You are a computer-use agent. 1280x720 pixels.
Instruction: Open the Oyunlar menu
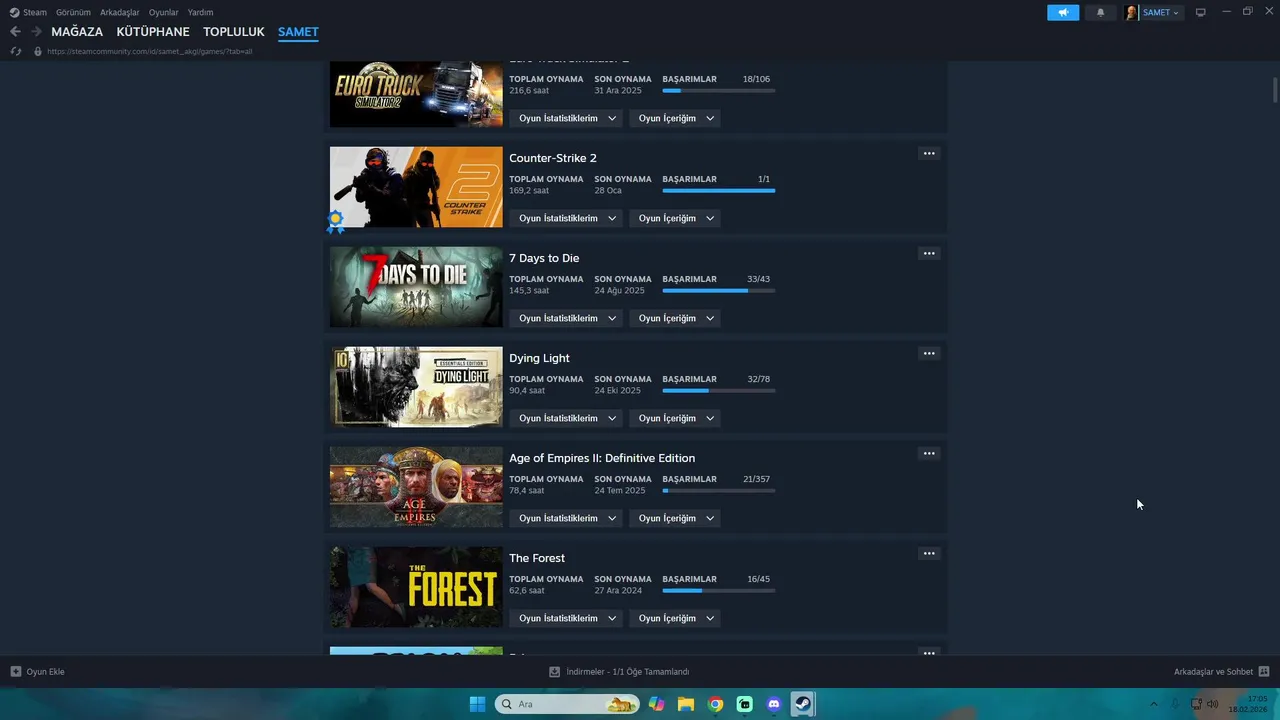point(163,12)
